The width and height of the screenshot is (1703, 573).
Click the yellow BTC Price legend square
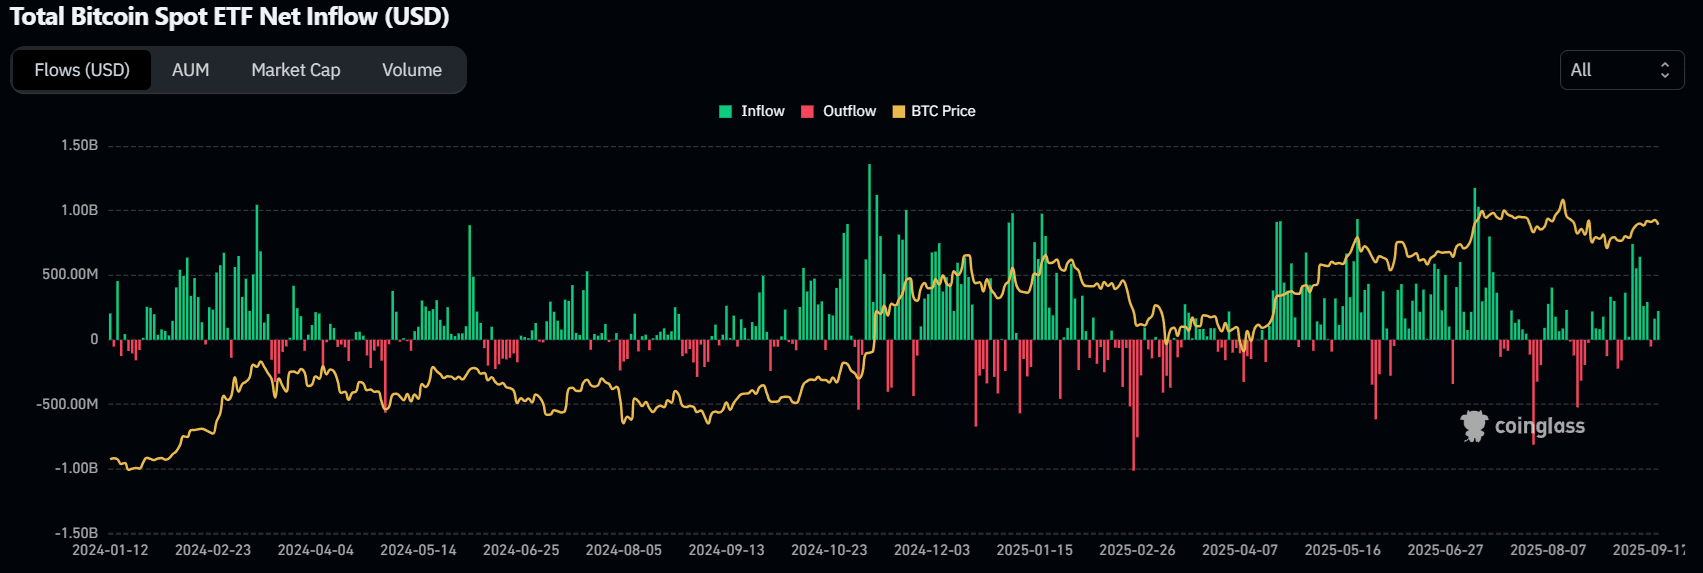click(x=898, y=111)
